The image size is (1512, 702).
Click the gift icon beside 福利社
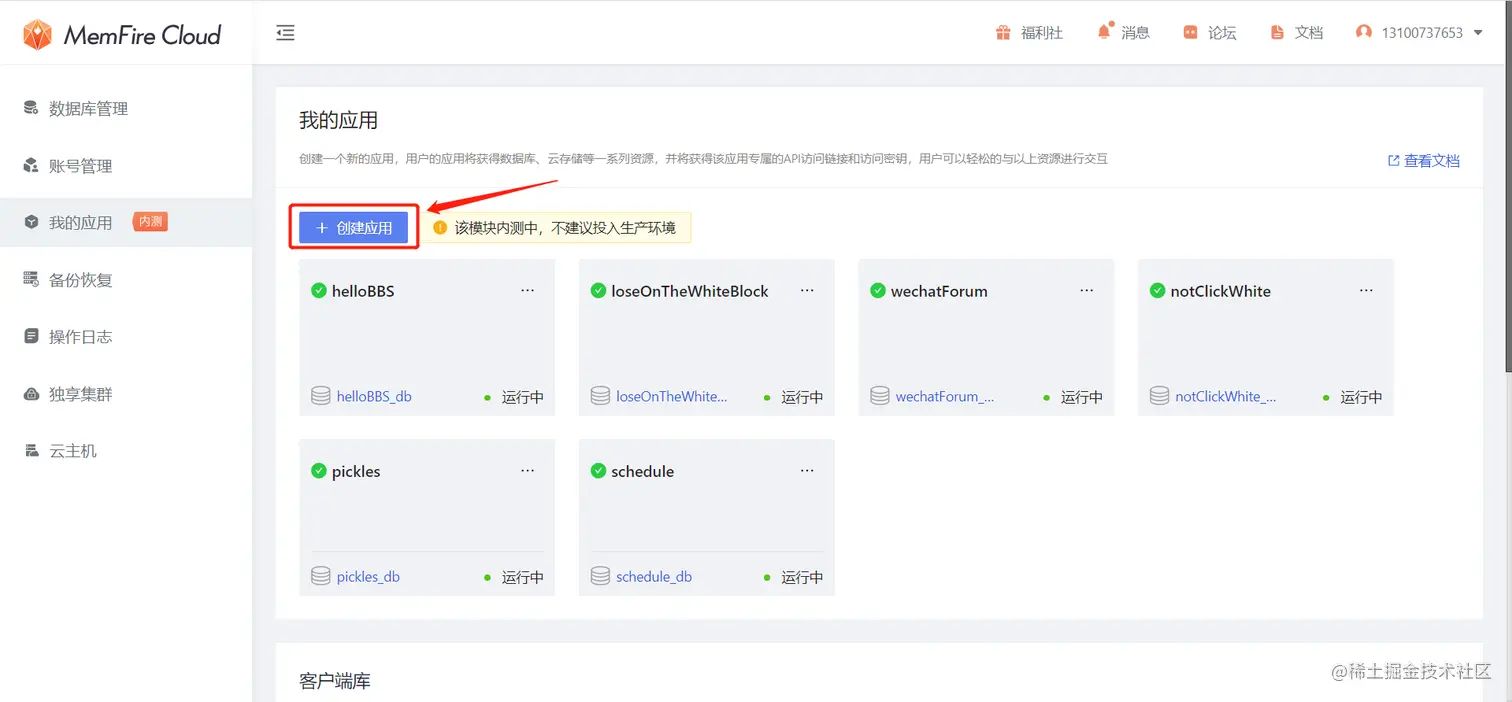click(x=1003, y=33)
